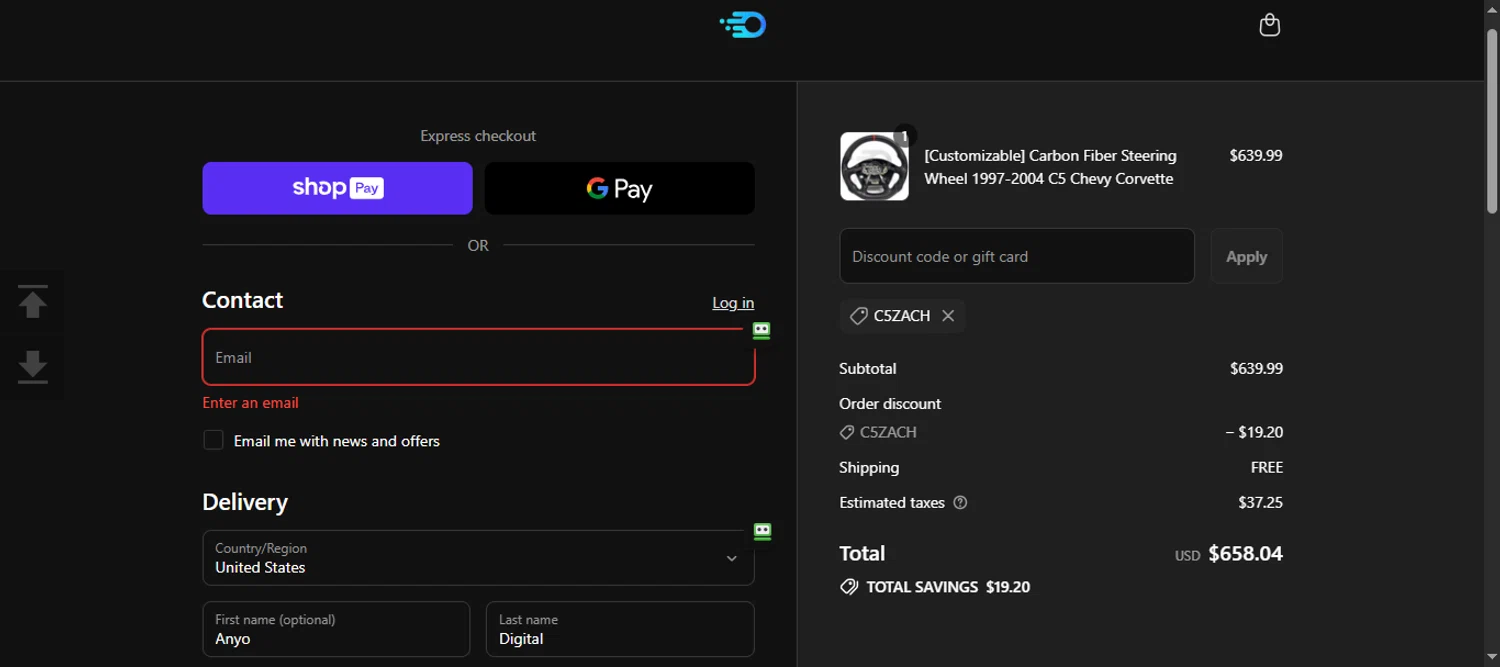Click the Contact section heading
Screen dimensions: 1500x667
pyautogui.click(x=243, y=300)
